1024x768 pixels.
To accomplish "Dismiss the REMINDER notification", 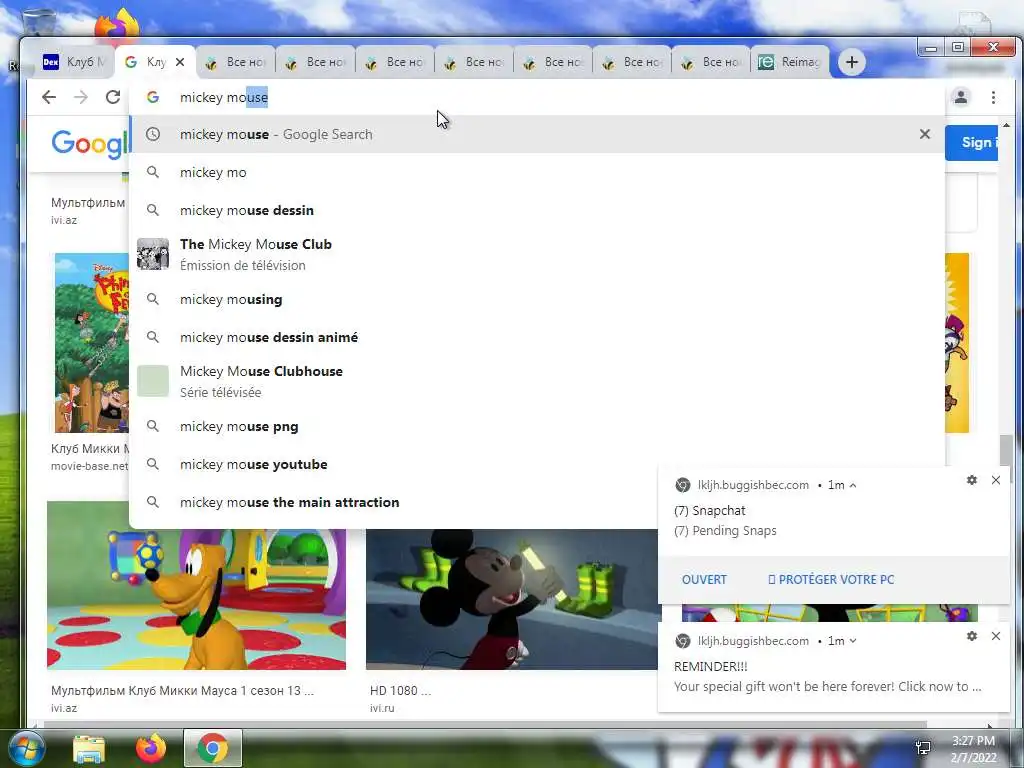I will tap(996, 636).
